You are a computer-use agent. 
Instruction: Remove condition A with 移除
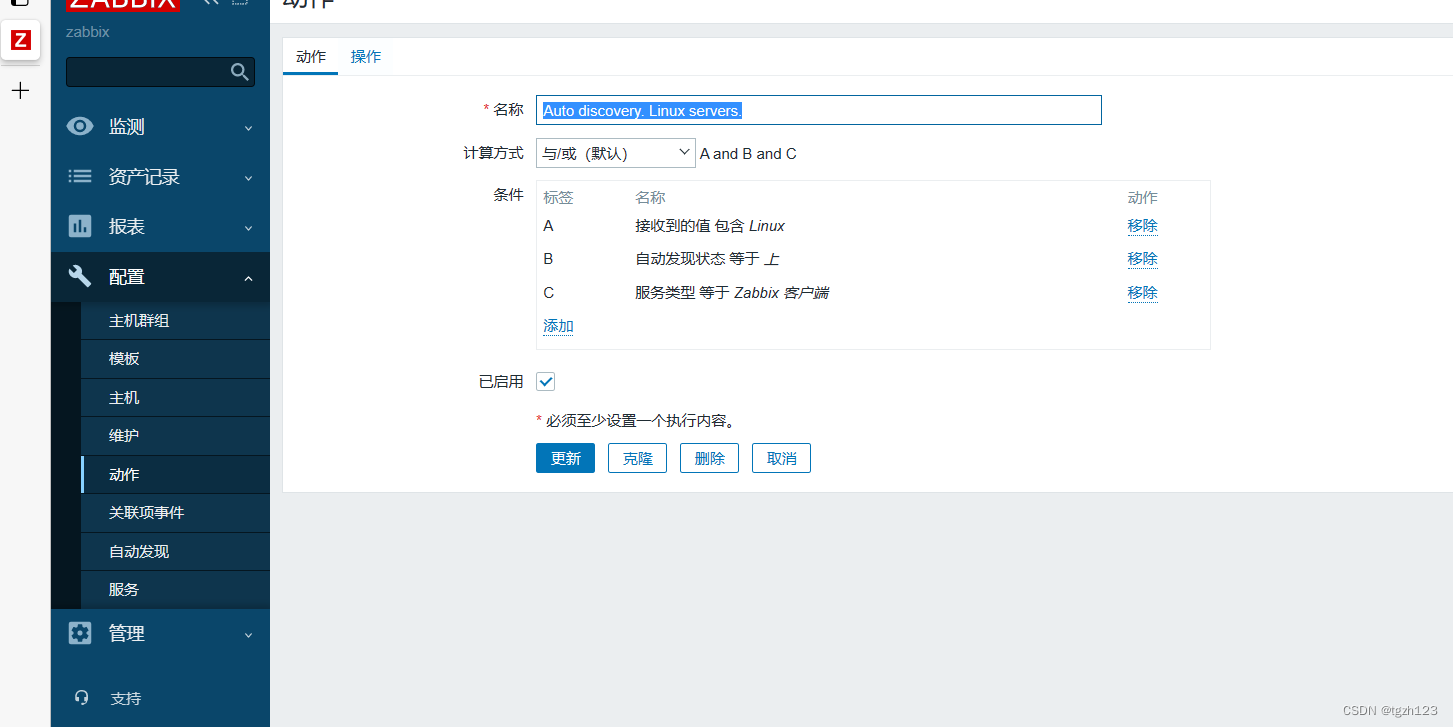[1142, 226]
